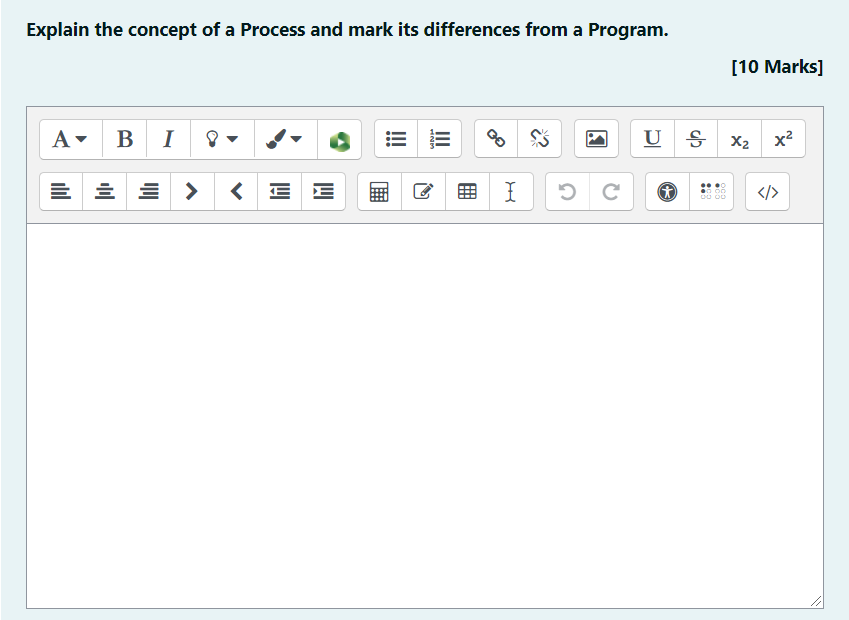Viewport: 849px width, 620px height.
Task: Click the right-to-left direction chevron
Action: coord(236,192)
